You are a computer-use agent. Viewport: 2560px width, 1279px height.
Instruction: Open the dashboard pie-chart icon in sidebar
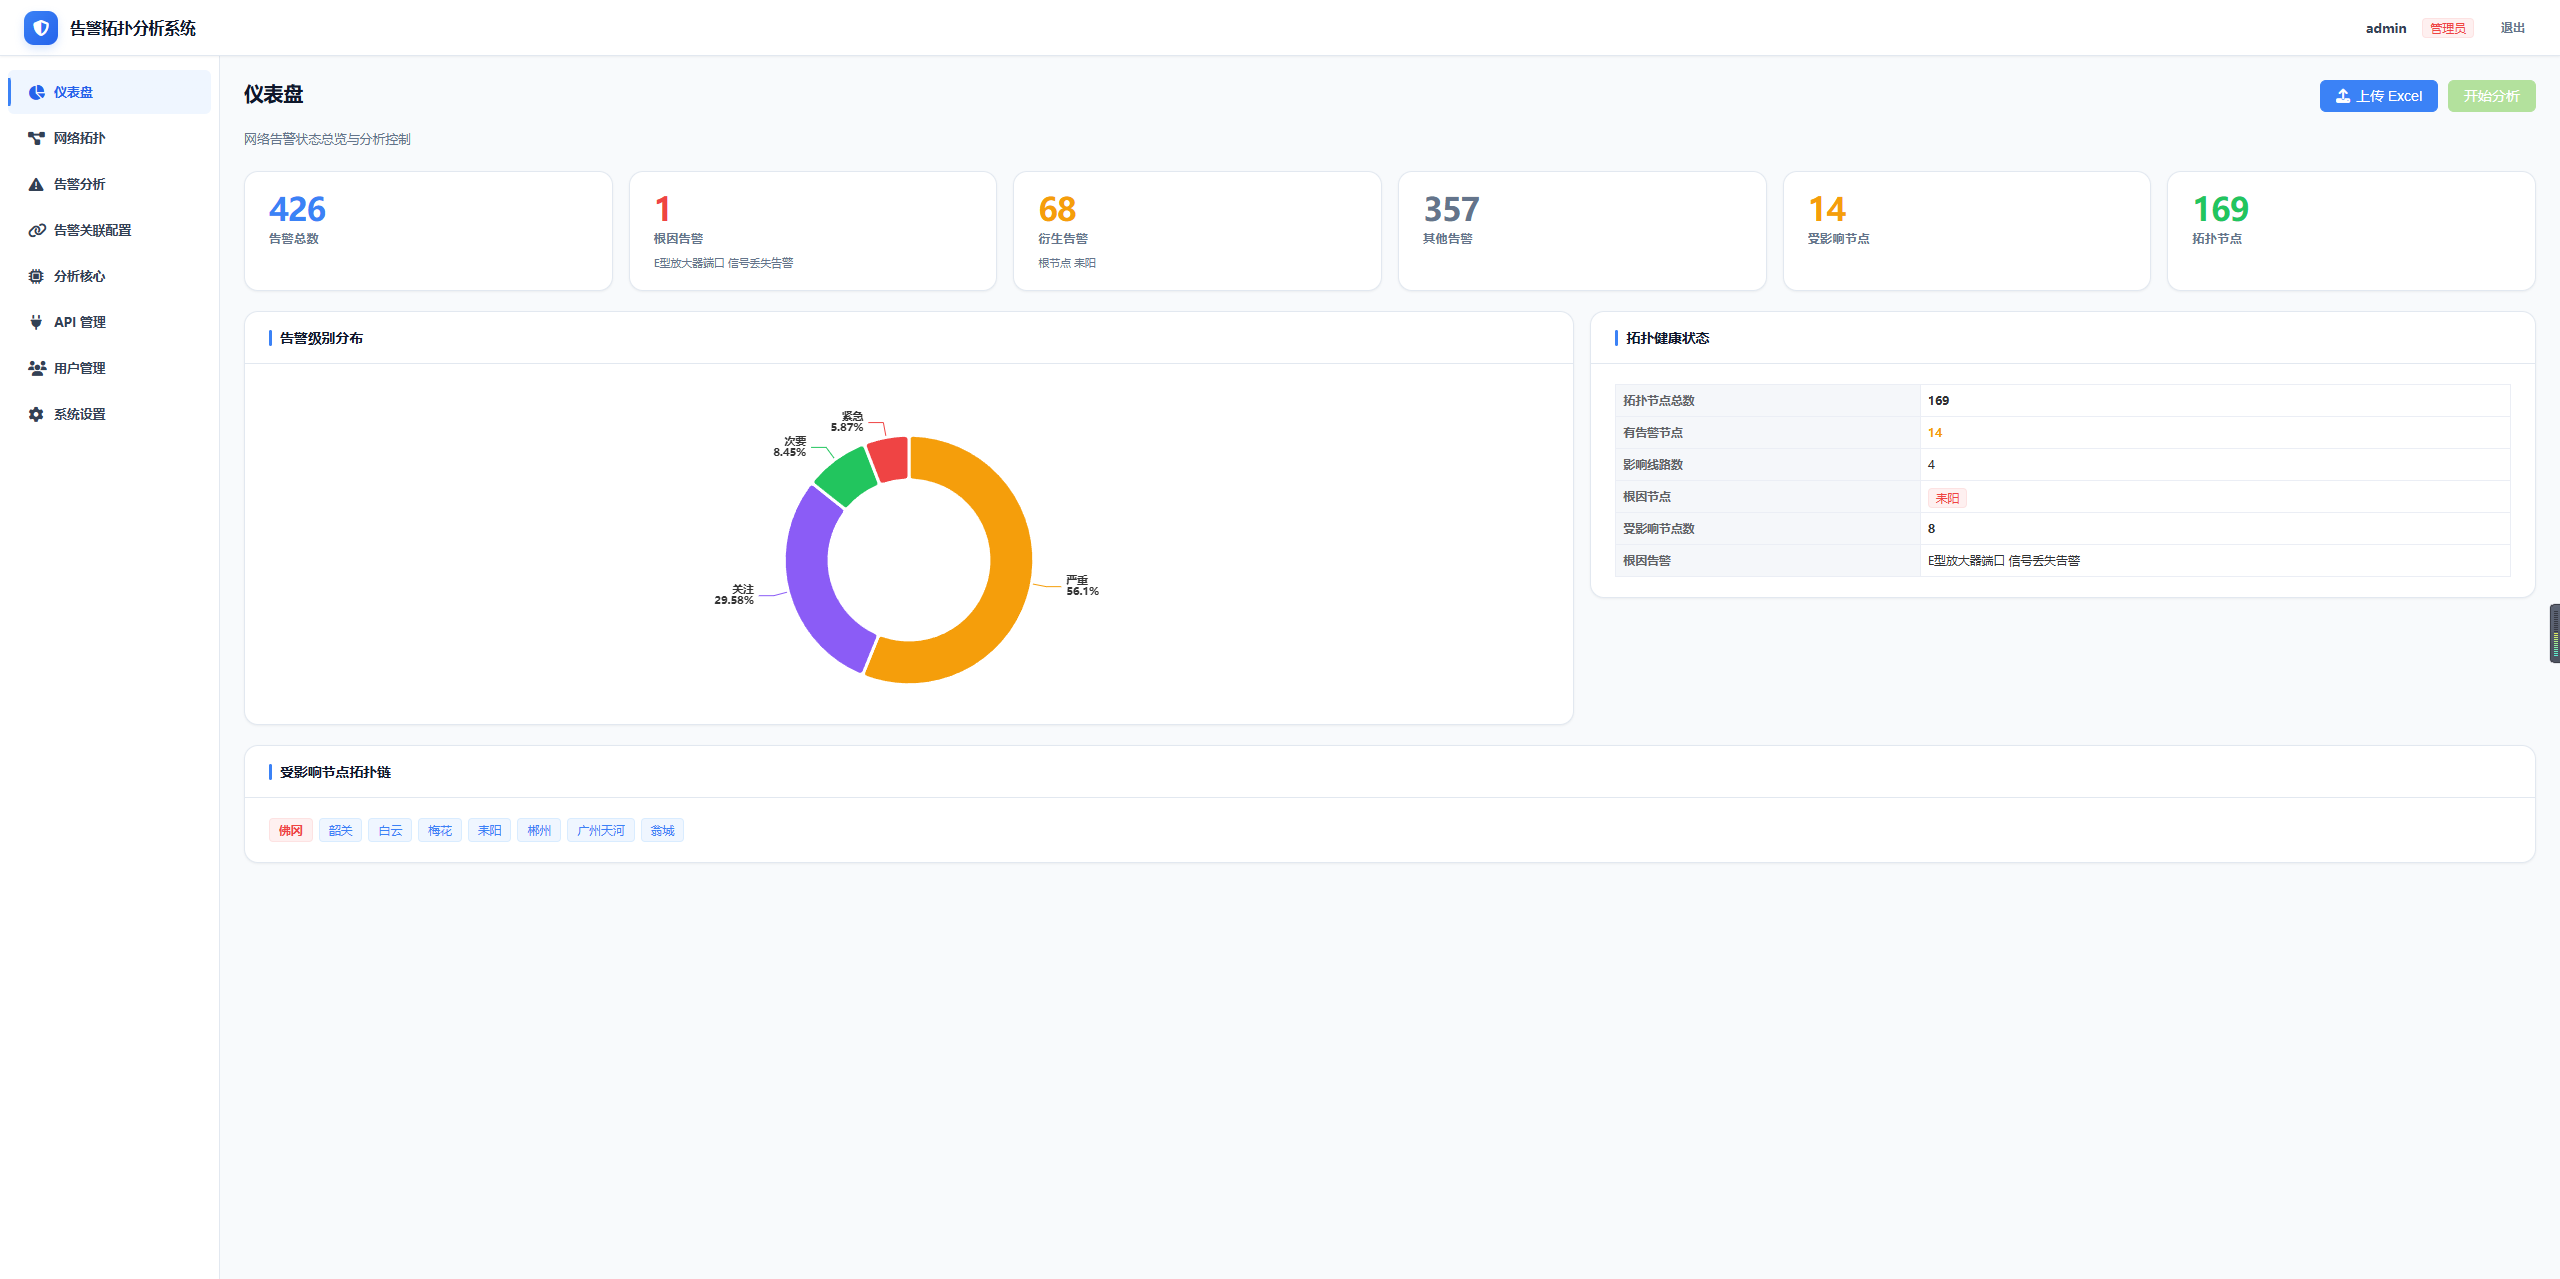pyautogui.click(x=37, y=92)
